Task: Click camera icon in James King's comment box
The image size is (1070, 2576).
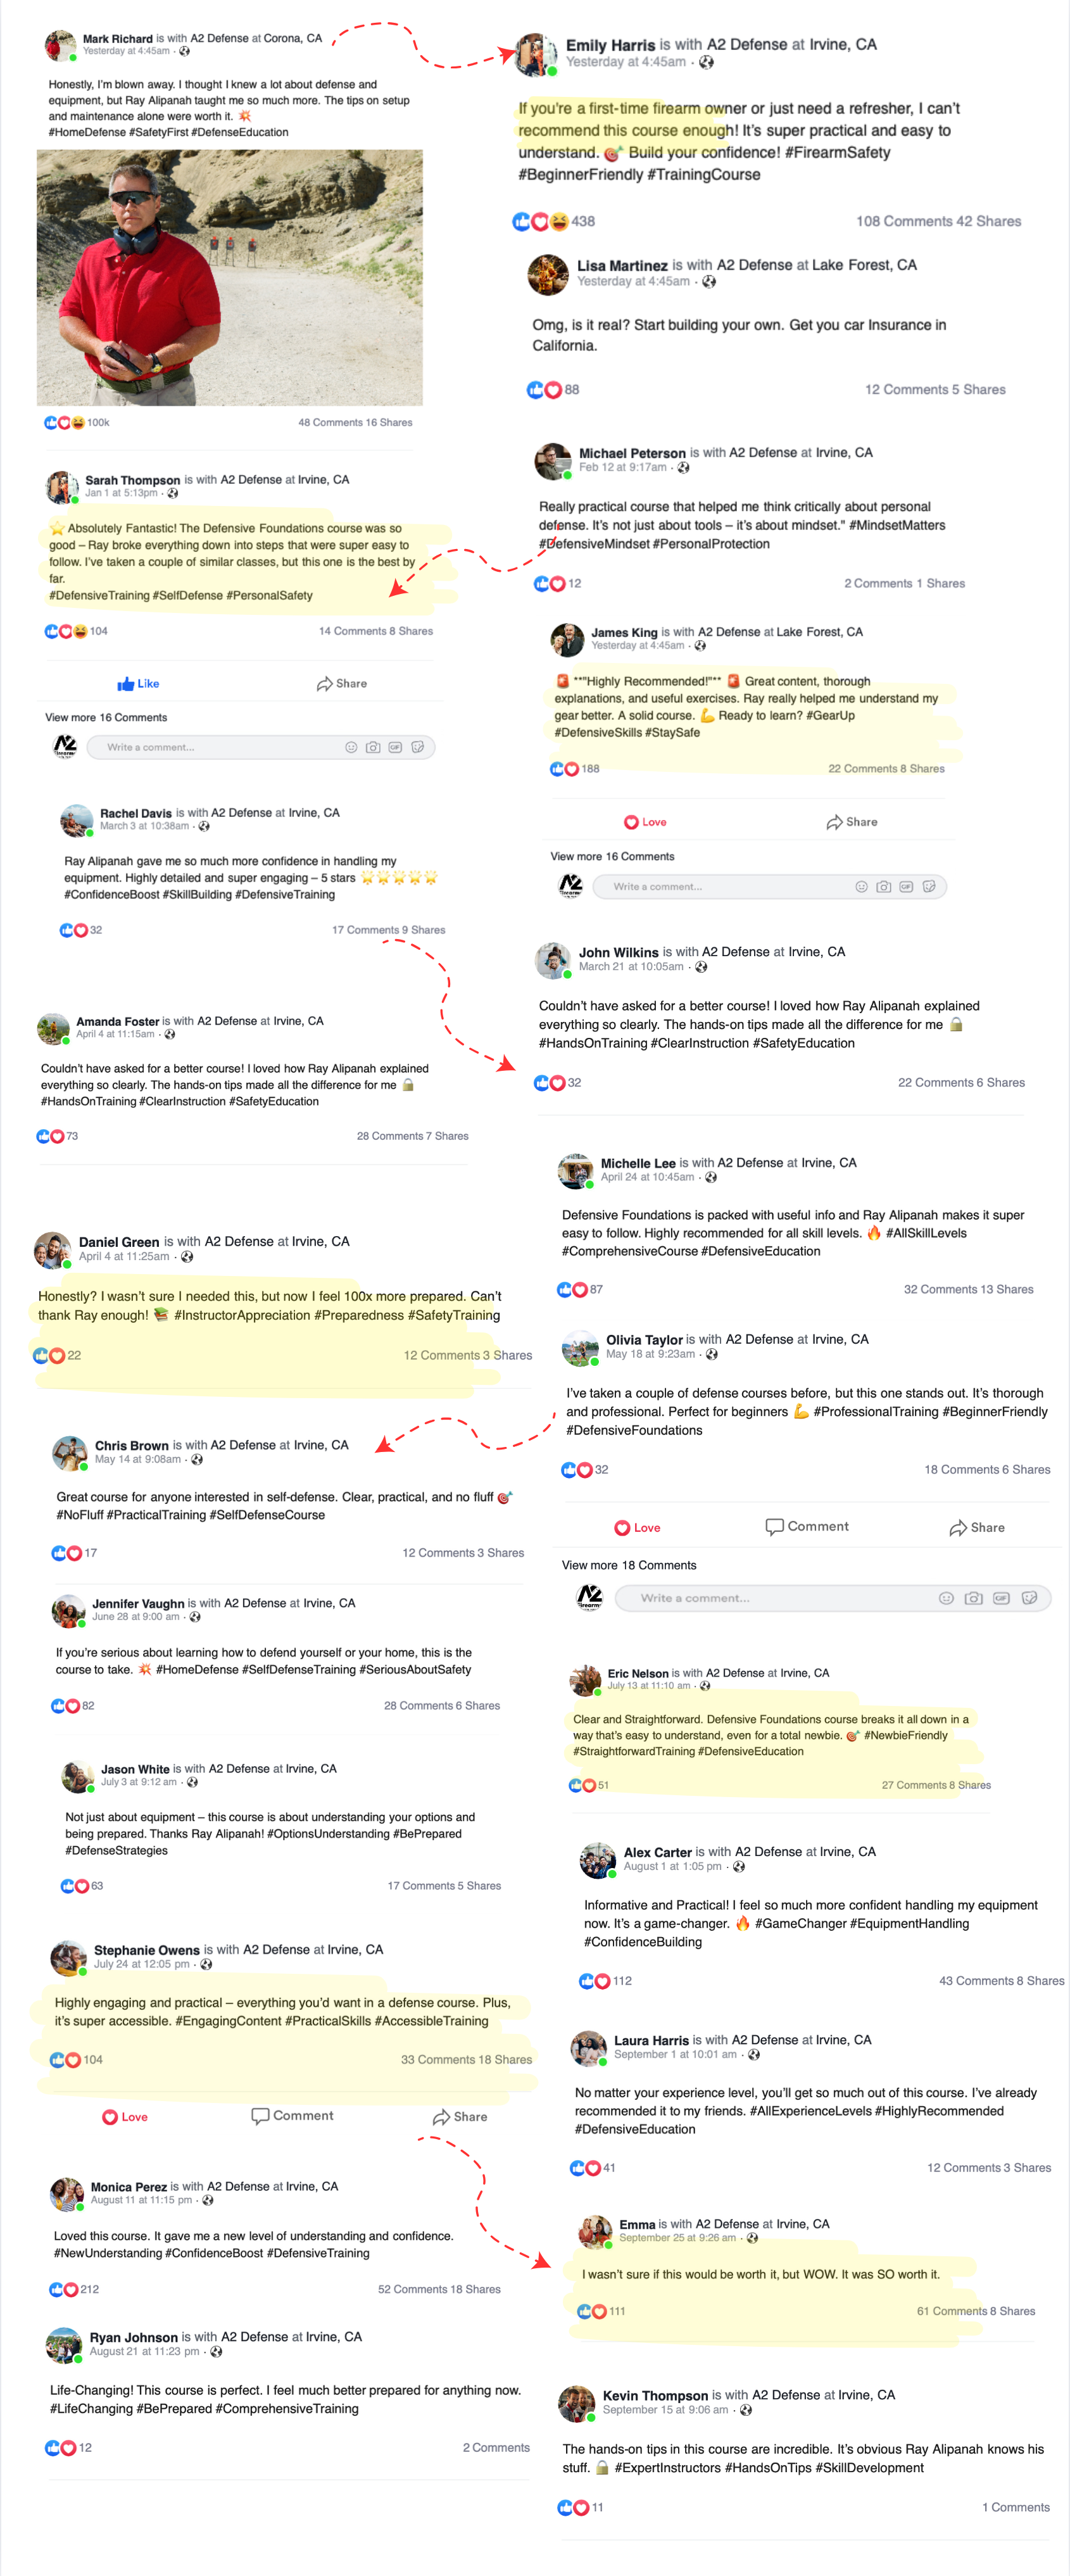Action: 884,887
